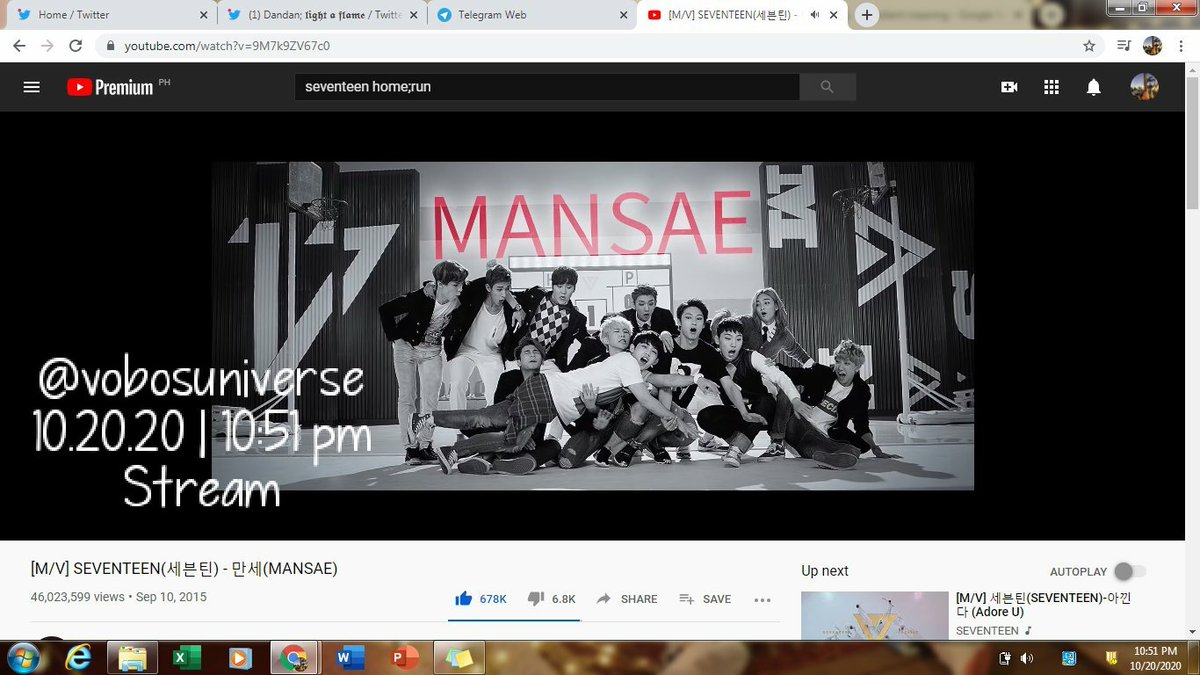1200x675 pixels.
Task: Save the video to a playlist
Action: click(x=705, y=599)
